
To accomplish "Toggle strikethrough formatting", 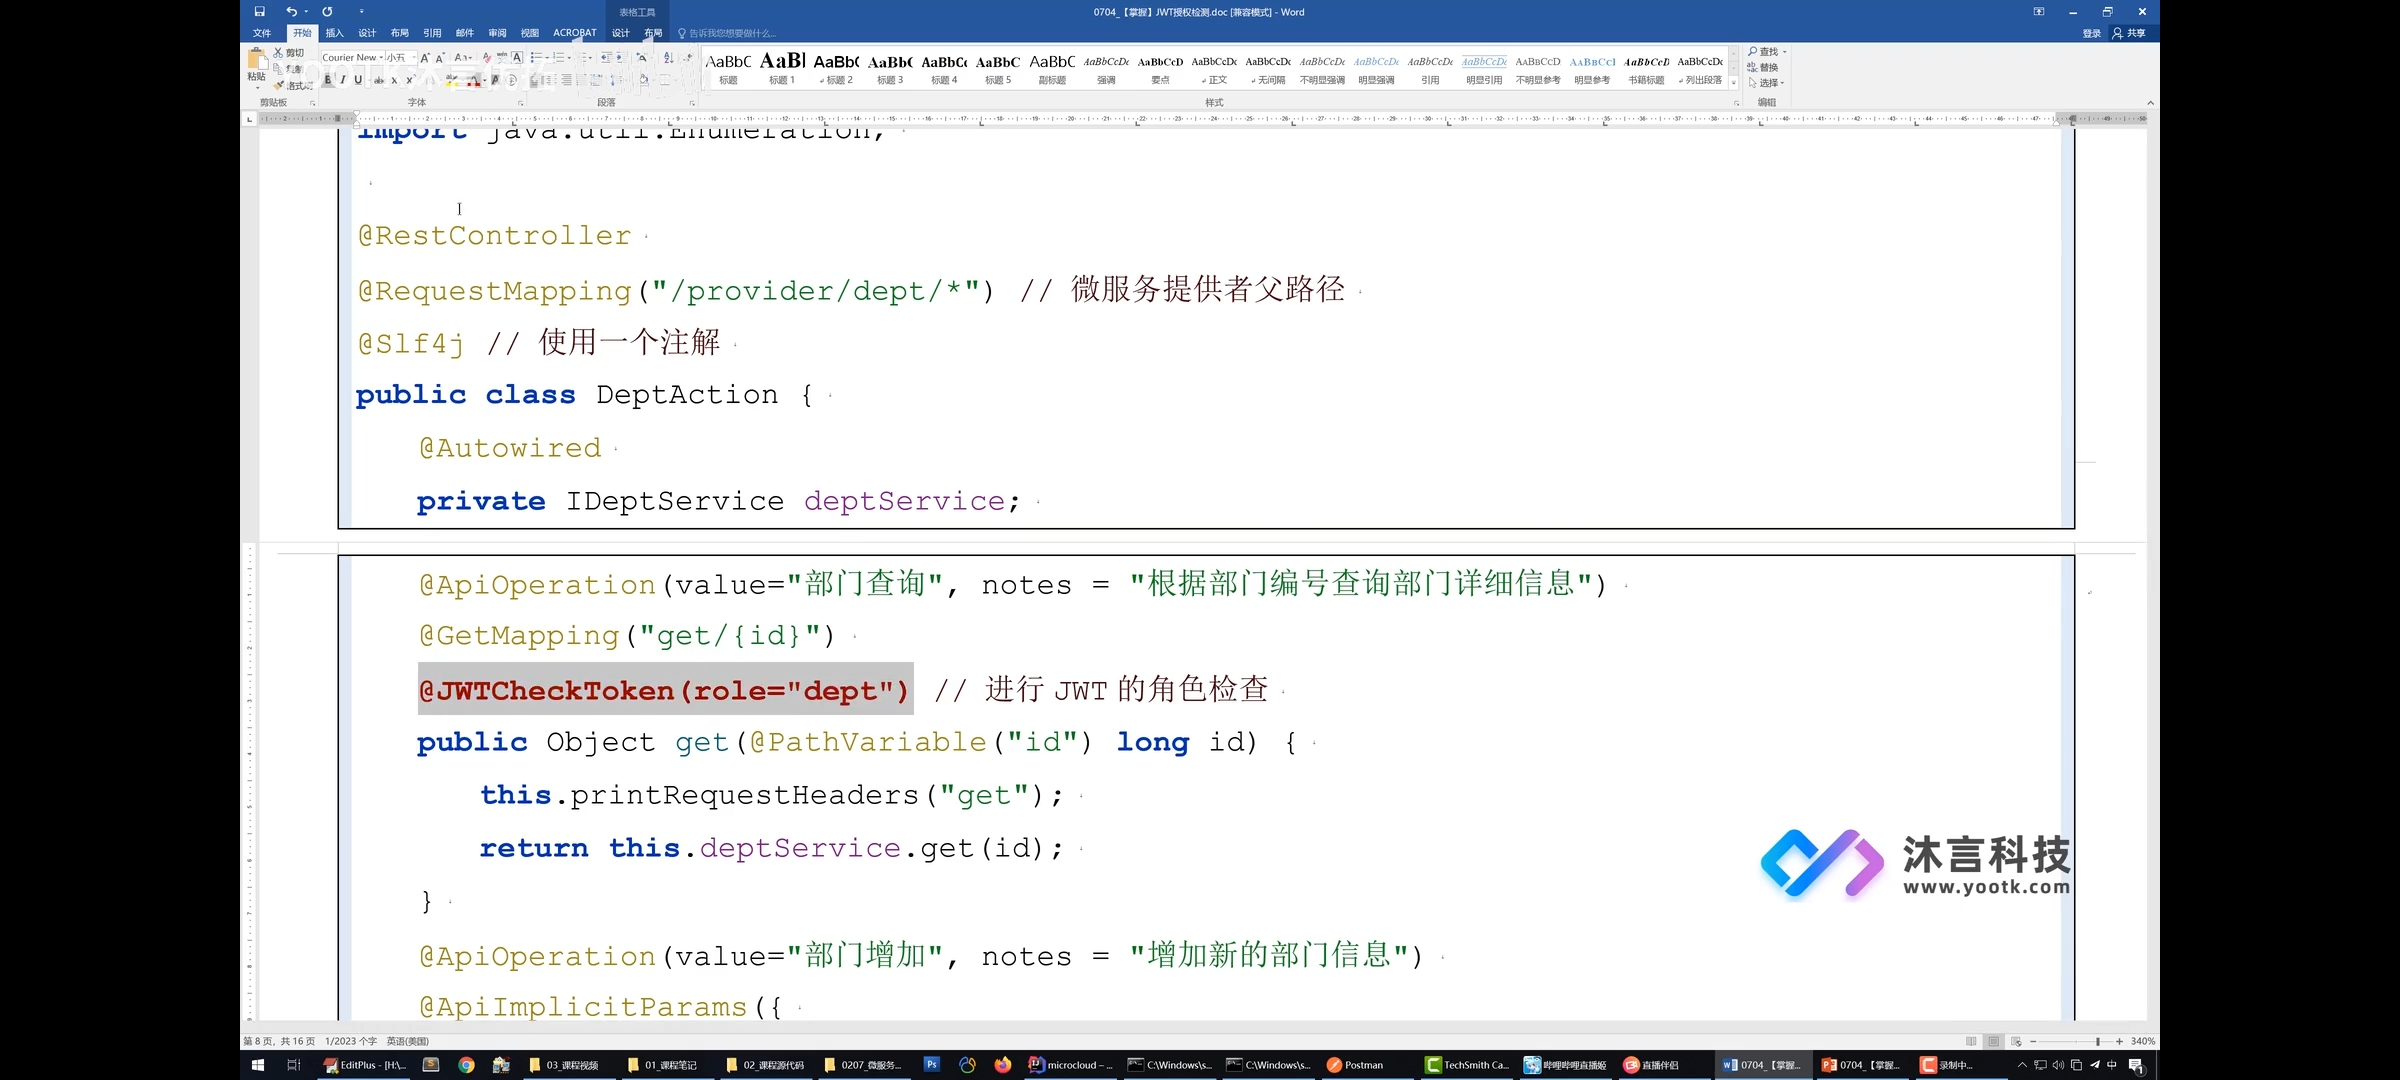I will tap(379, 80).
